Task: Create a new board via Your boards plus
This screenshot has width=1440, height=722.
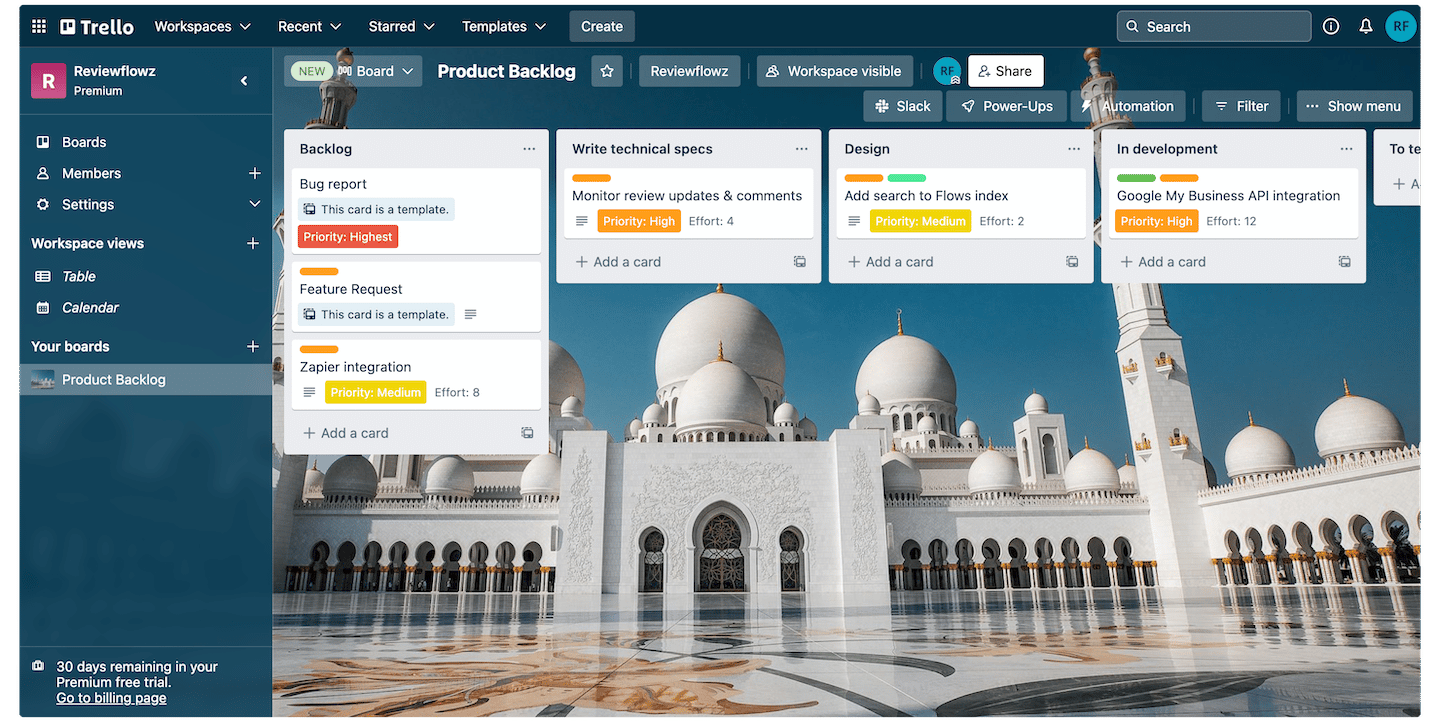Action: click(252, 346)
